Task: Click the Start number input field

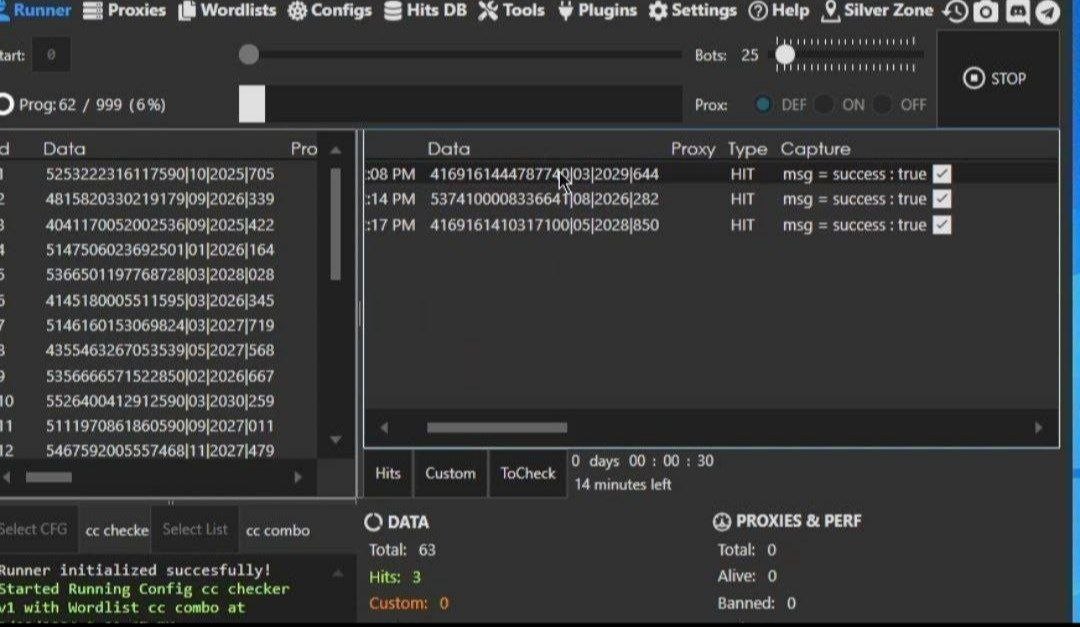Action: click(x=51, y=55)
